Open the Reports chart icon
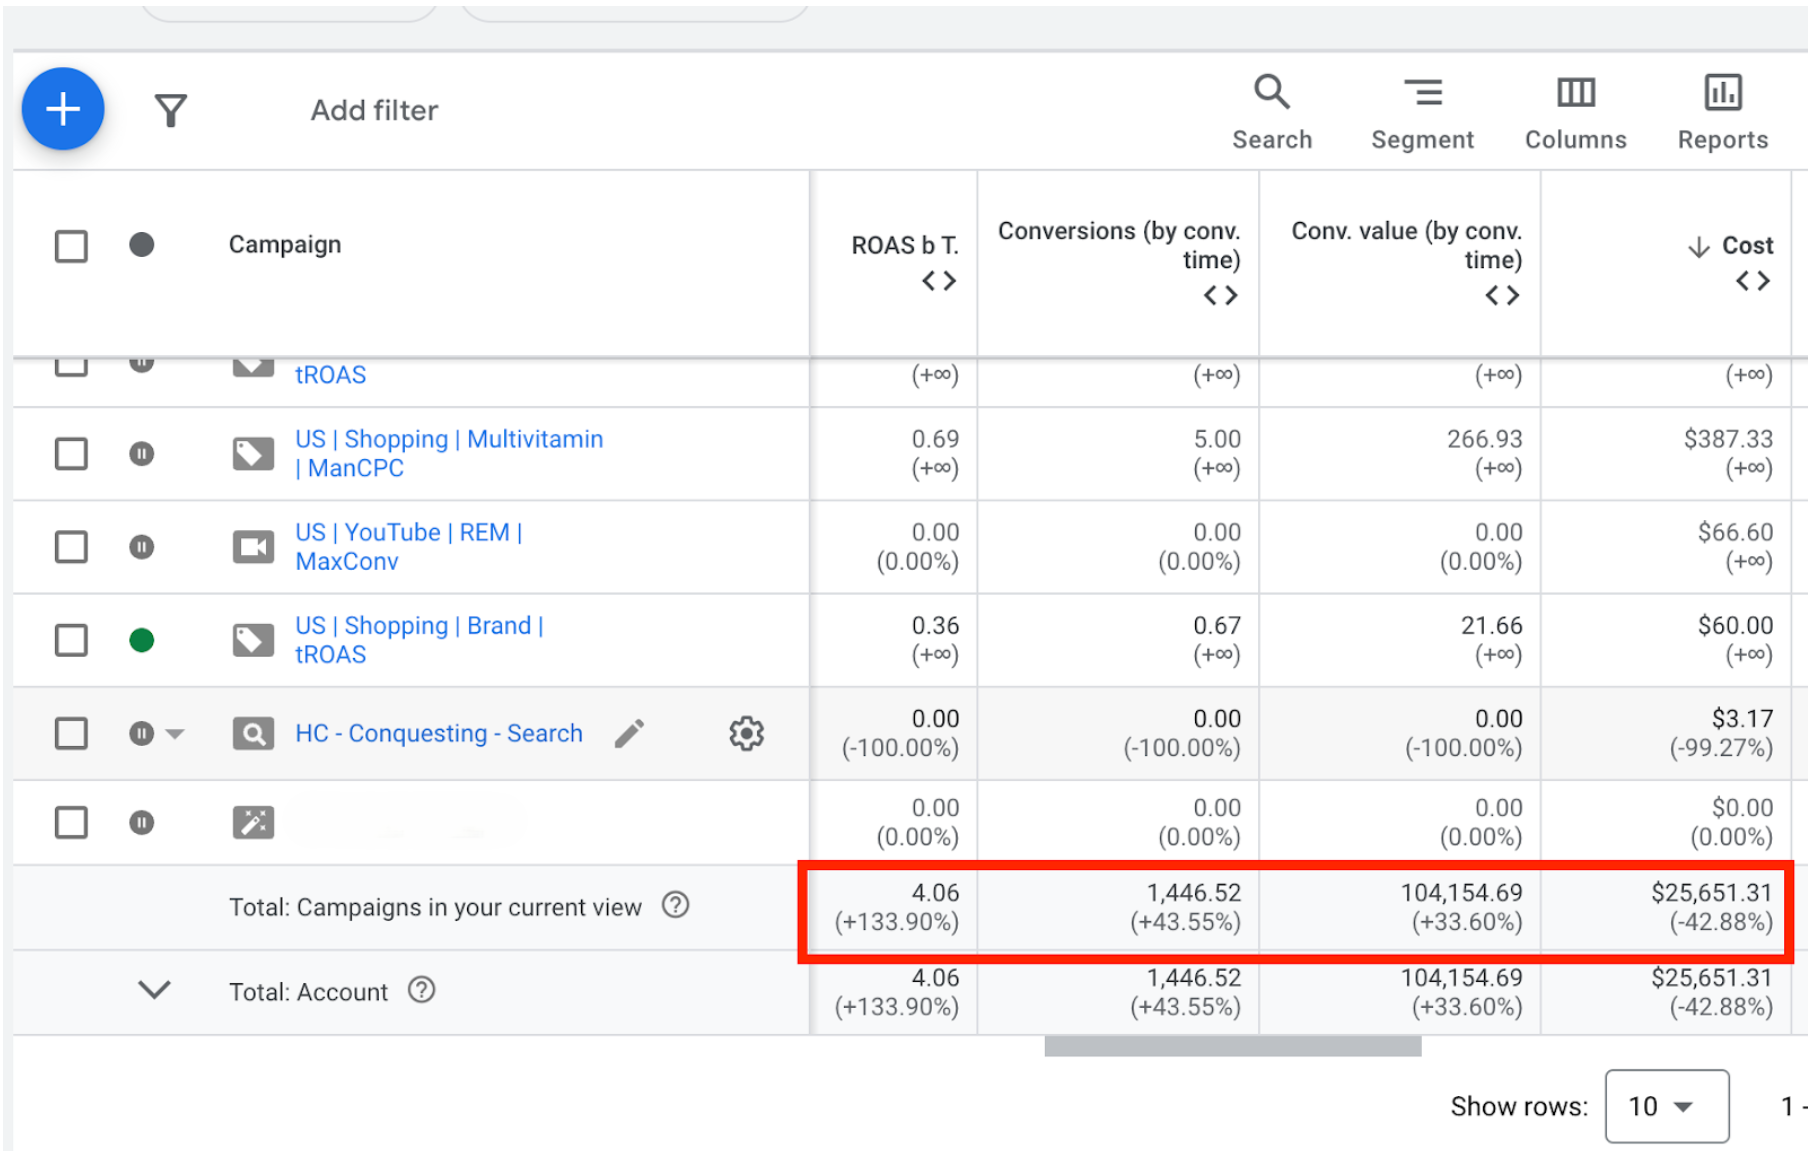Viewport: 1808px width, 1151px height. coord(1722,93)
